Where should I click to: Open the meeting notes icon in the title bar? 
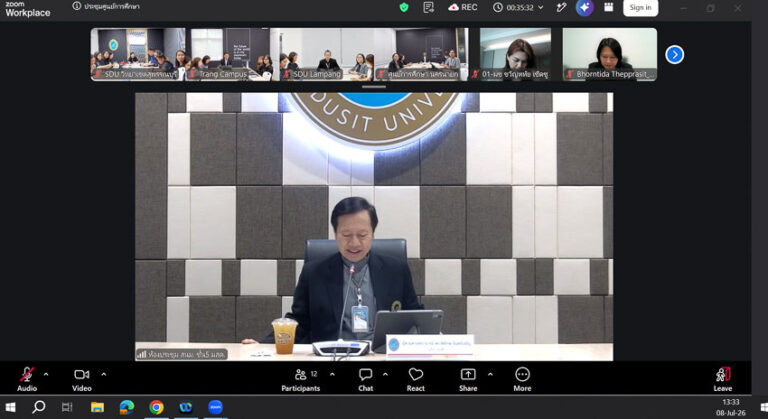tap(429, 7)
